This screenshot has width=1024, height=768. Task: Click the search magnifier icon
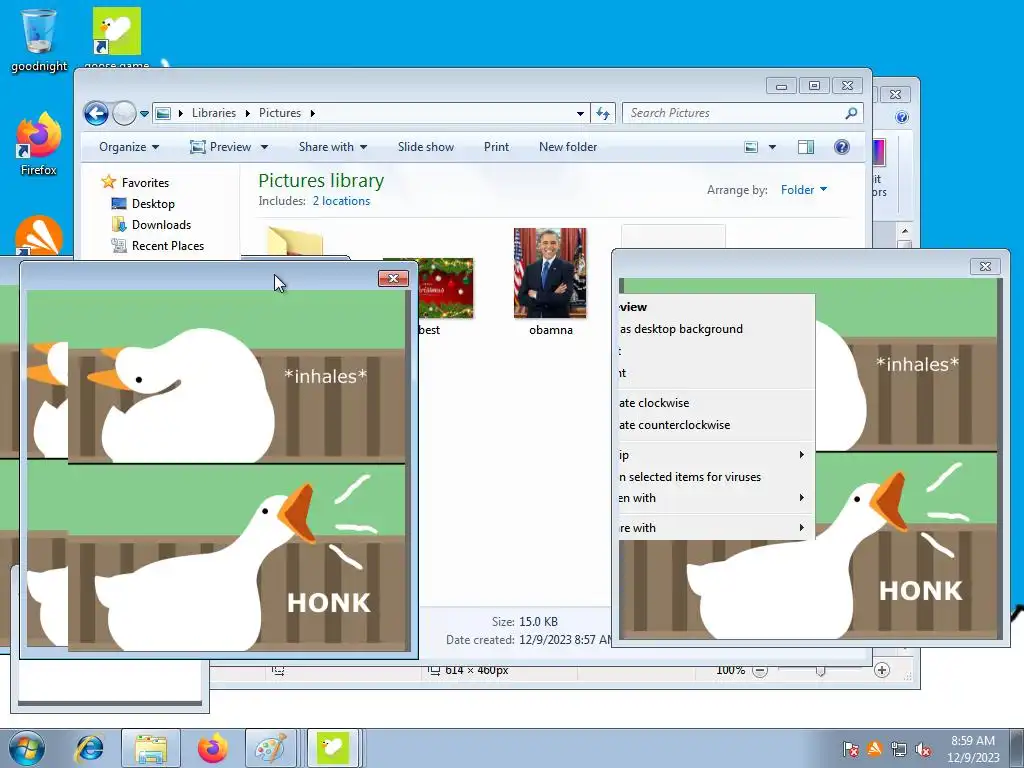[x=851, y=113]
